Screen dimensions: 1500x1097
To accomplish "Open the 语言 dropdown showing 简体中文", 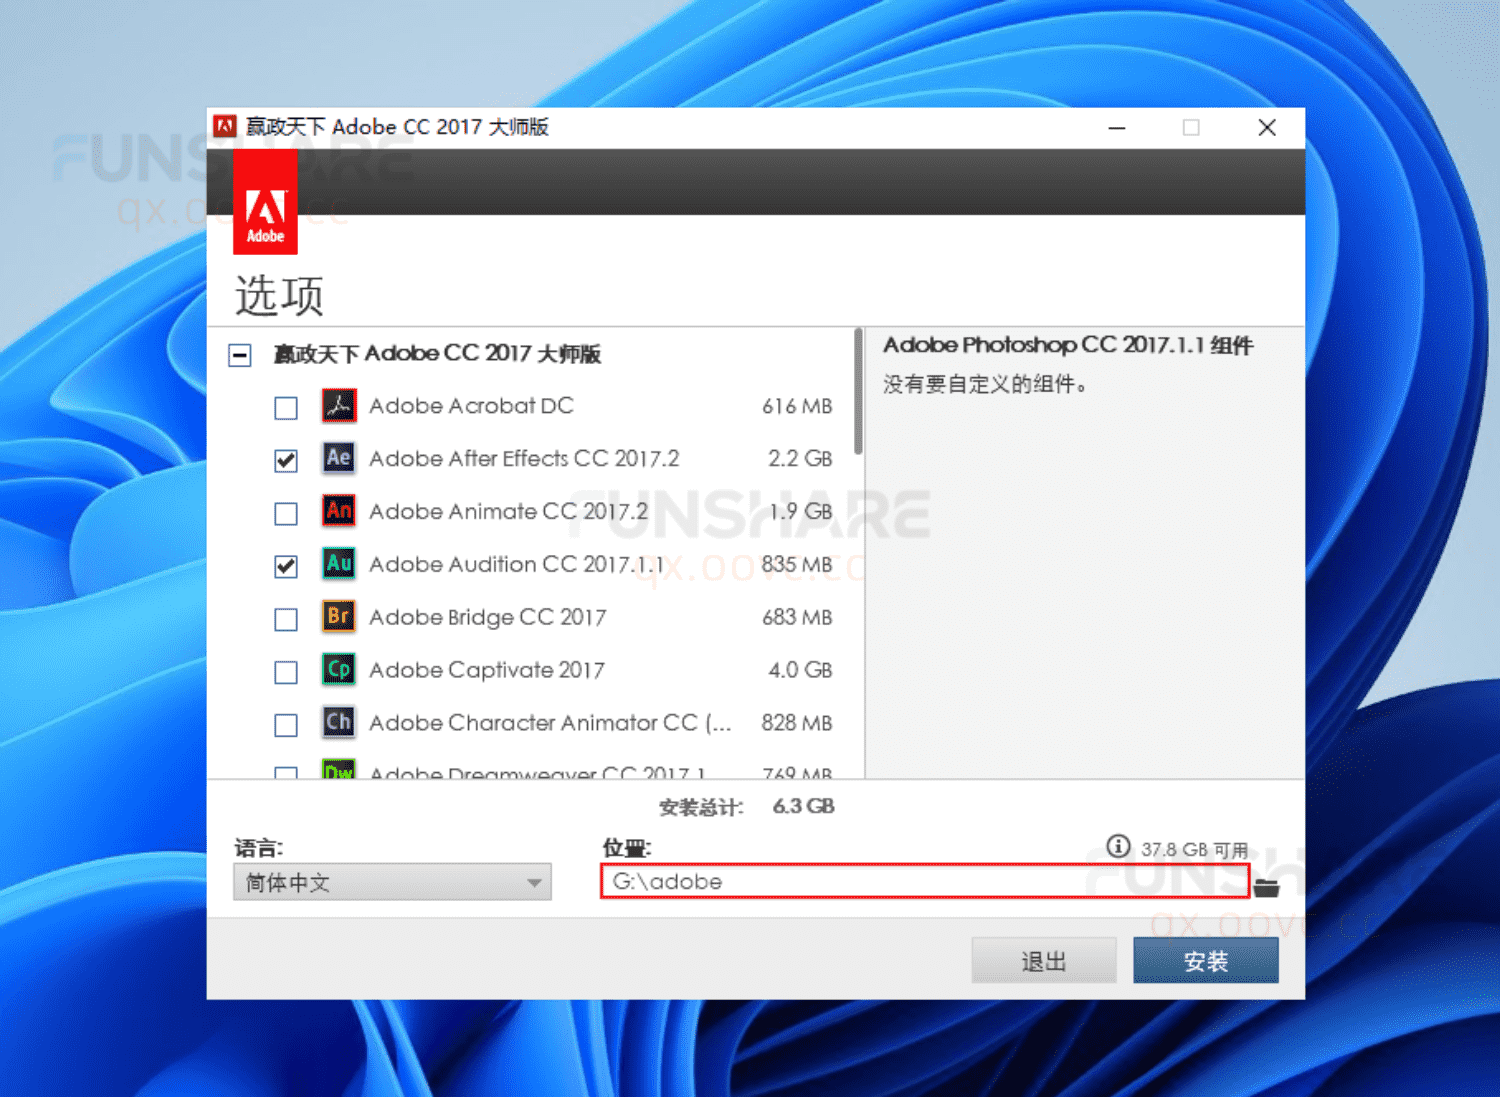I will coord(392,882).
